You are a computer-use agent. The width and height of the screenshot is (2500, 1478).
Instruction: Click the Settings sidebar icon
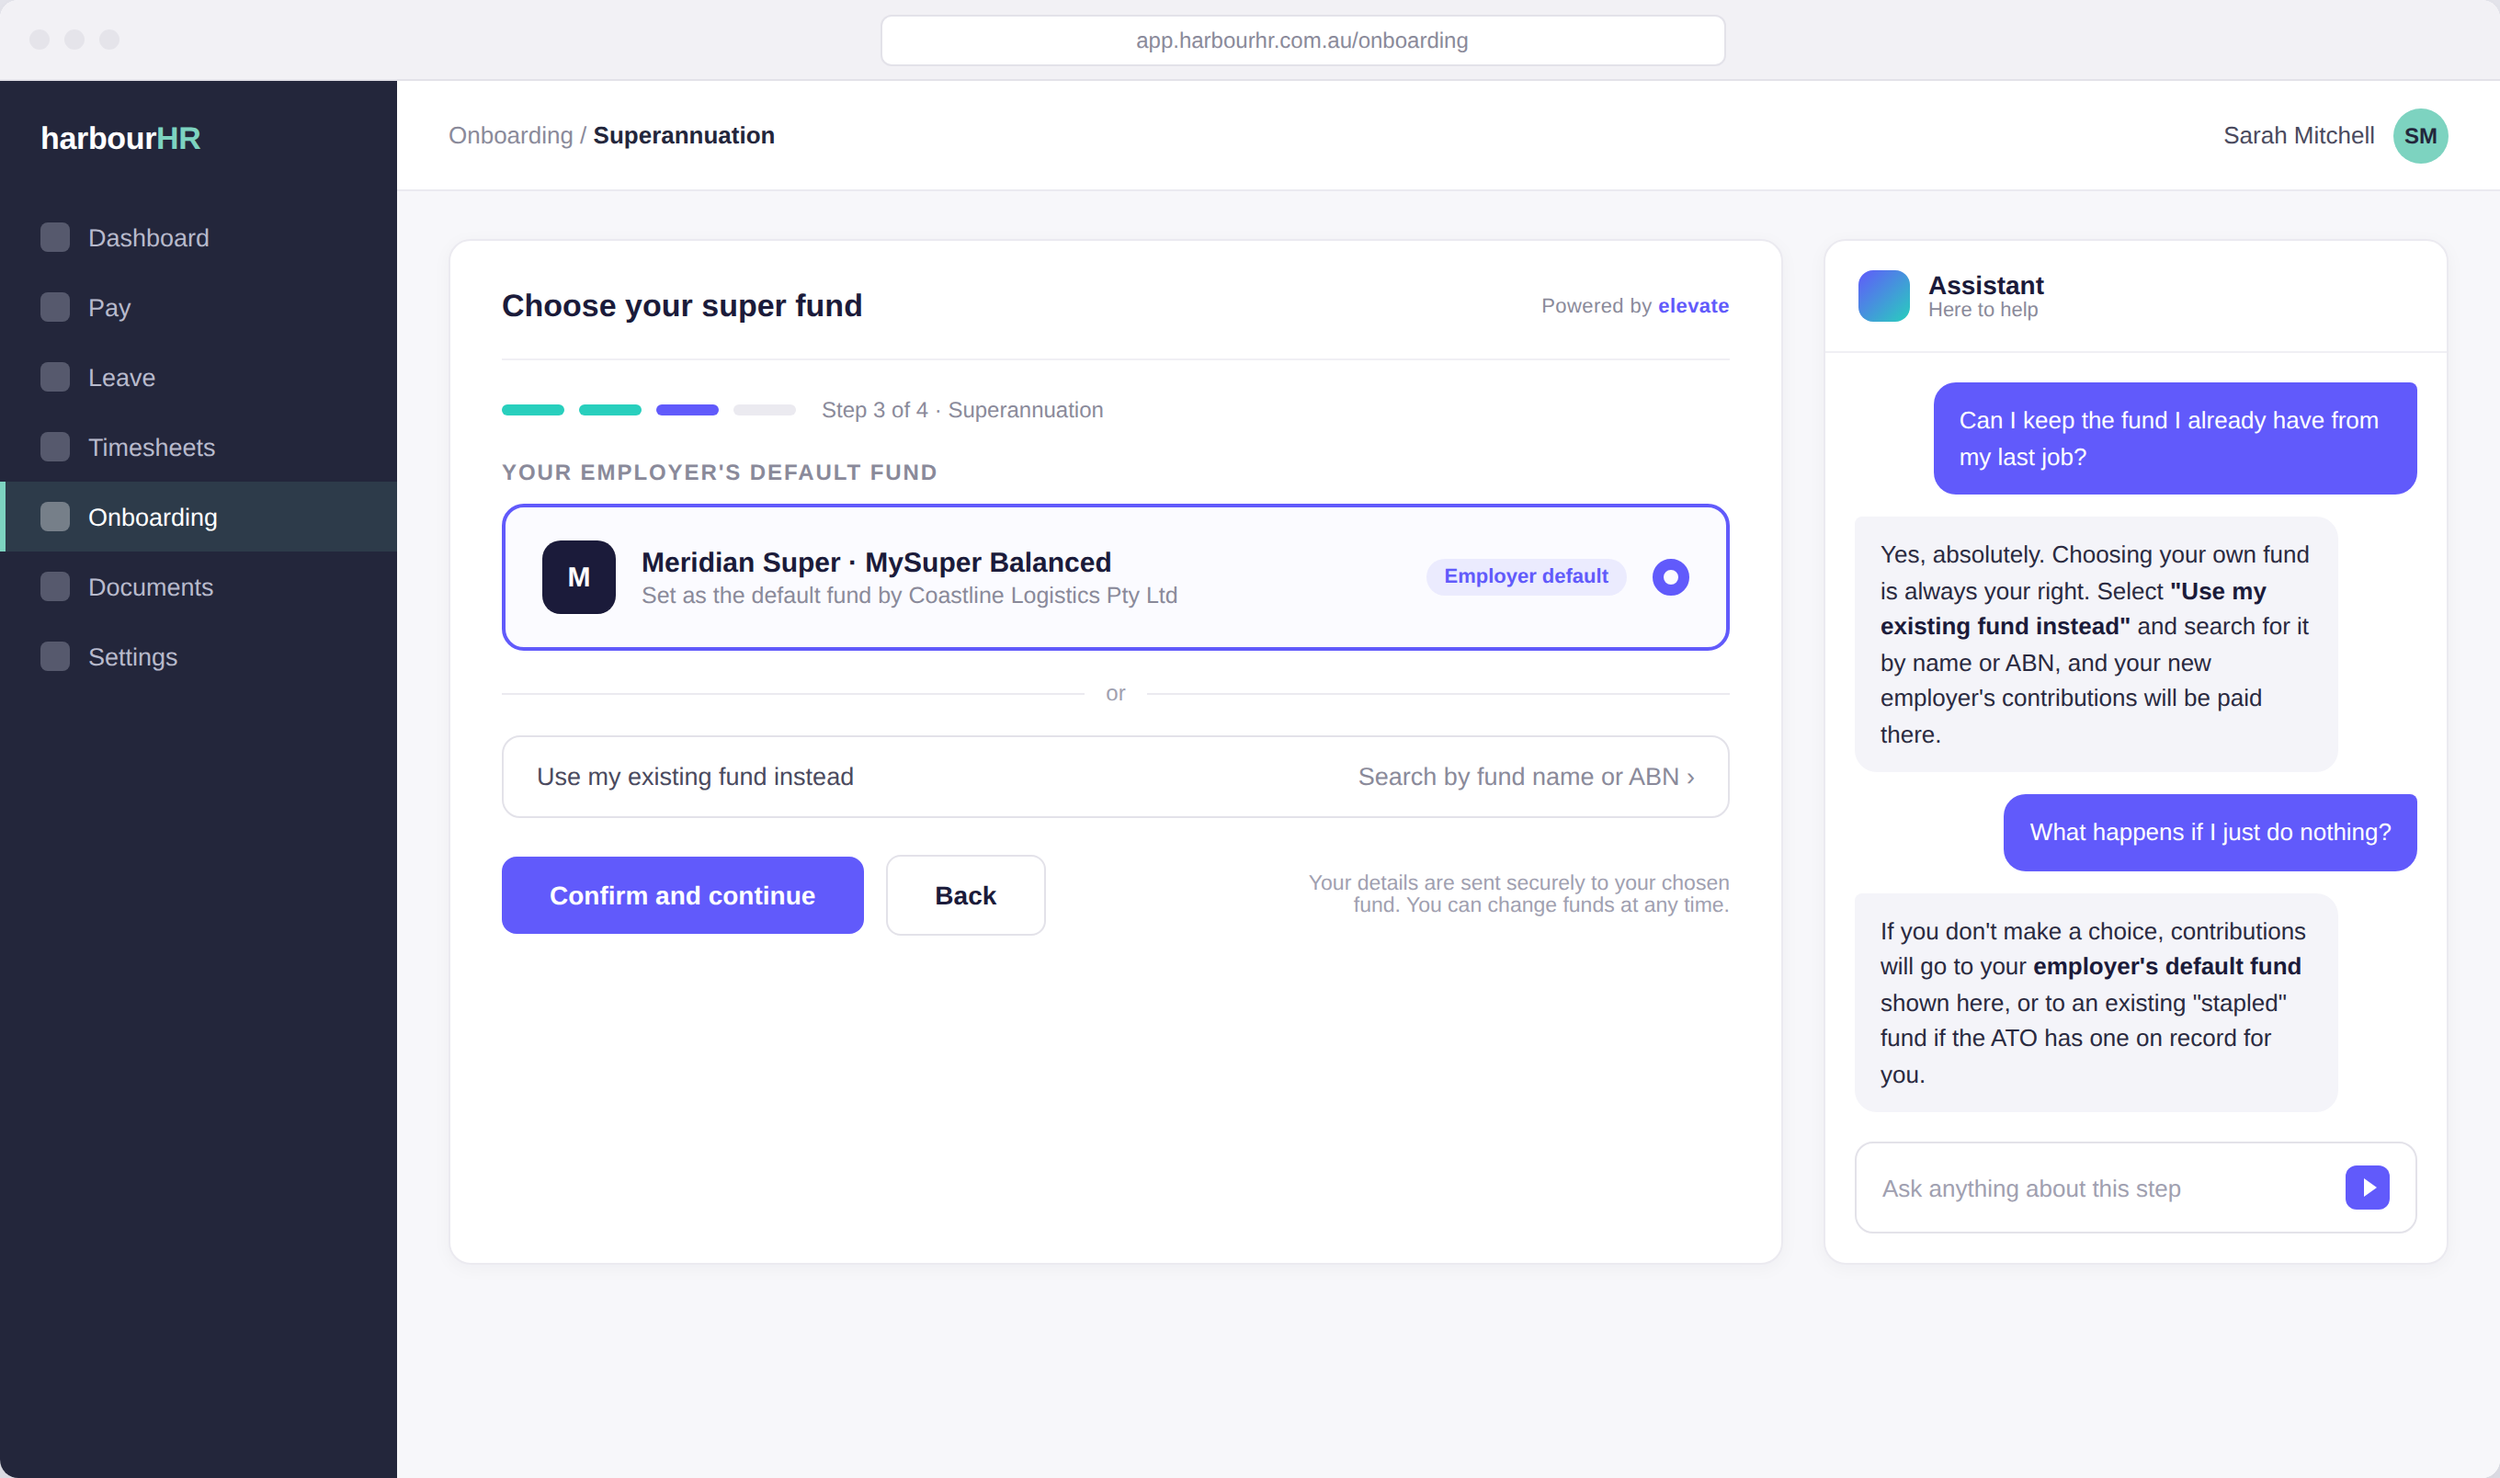point(55,657)
